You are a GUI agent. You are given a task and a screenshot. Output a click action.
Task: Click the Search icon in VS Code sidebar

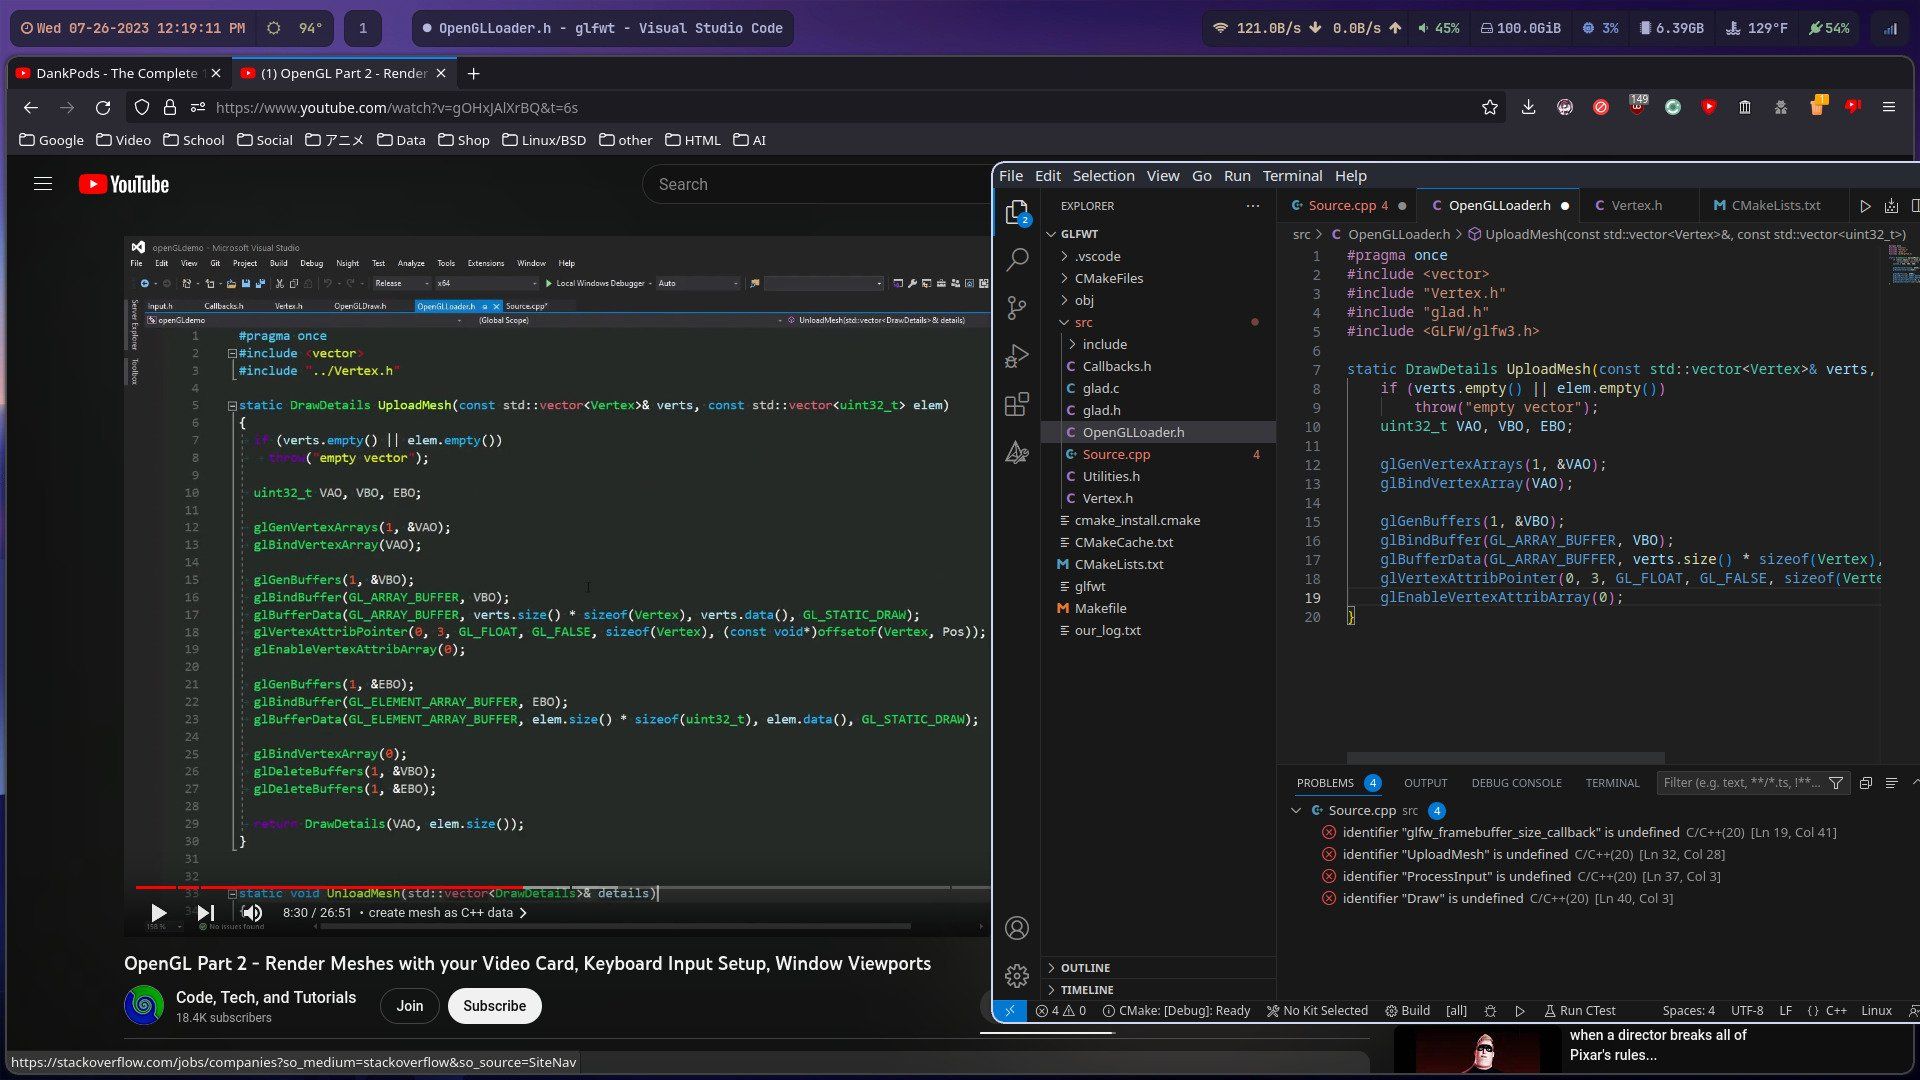pos(1017,258)
